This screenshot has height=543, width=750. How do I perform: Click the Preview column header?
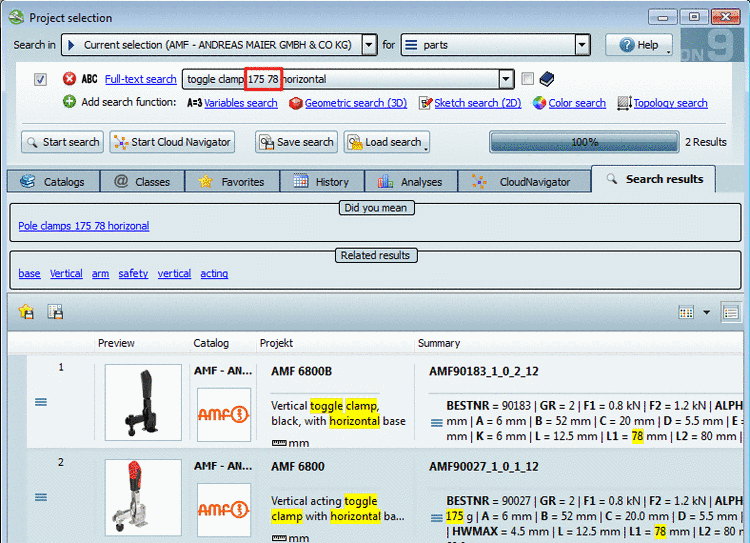[x=116, y=343]
